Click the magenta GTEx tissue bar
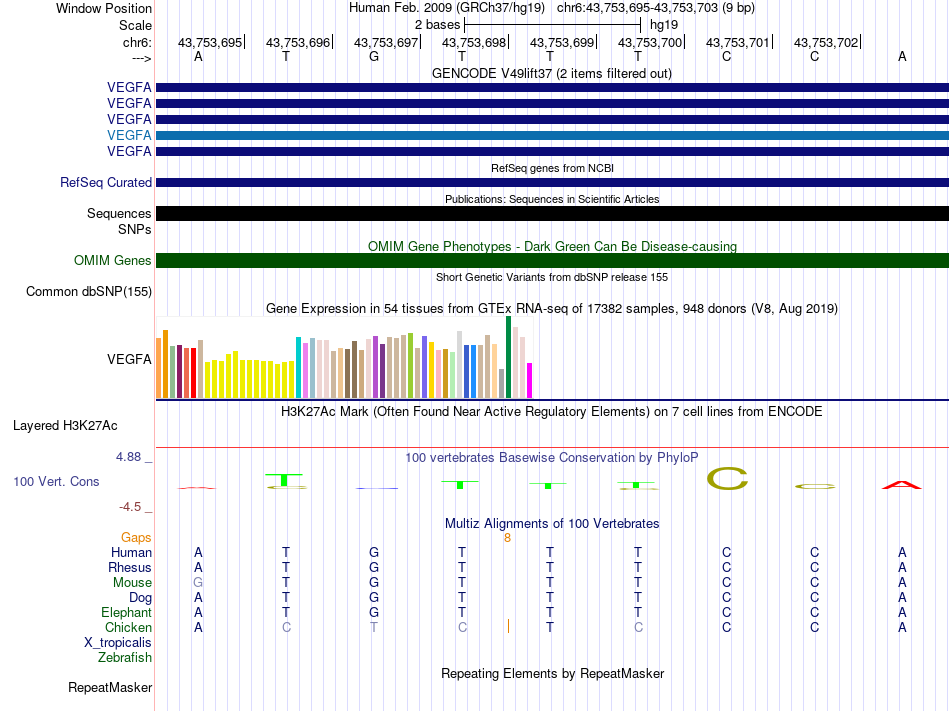The width and height of the screenshot is (950, 711). [x=530, y=380]
